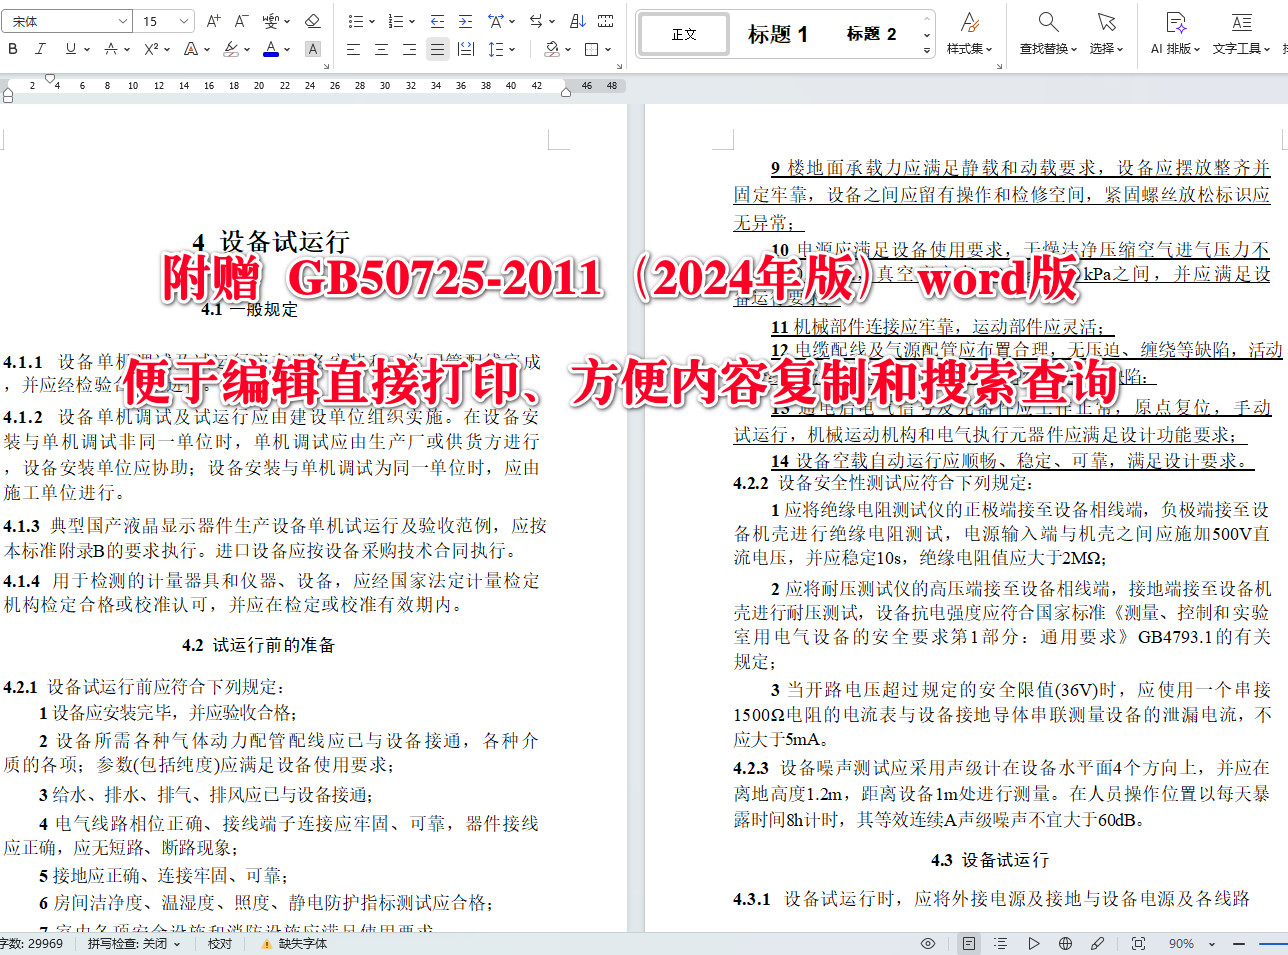Apply the 标题 1 heading style
Viewport: 1288px width, 955px height.
(778, 34)
